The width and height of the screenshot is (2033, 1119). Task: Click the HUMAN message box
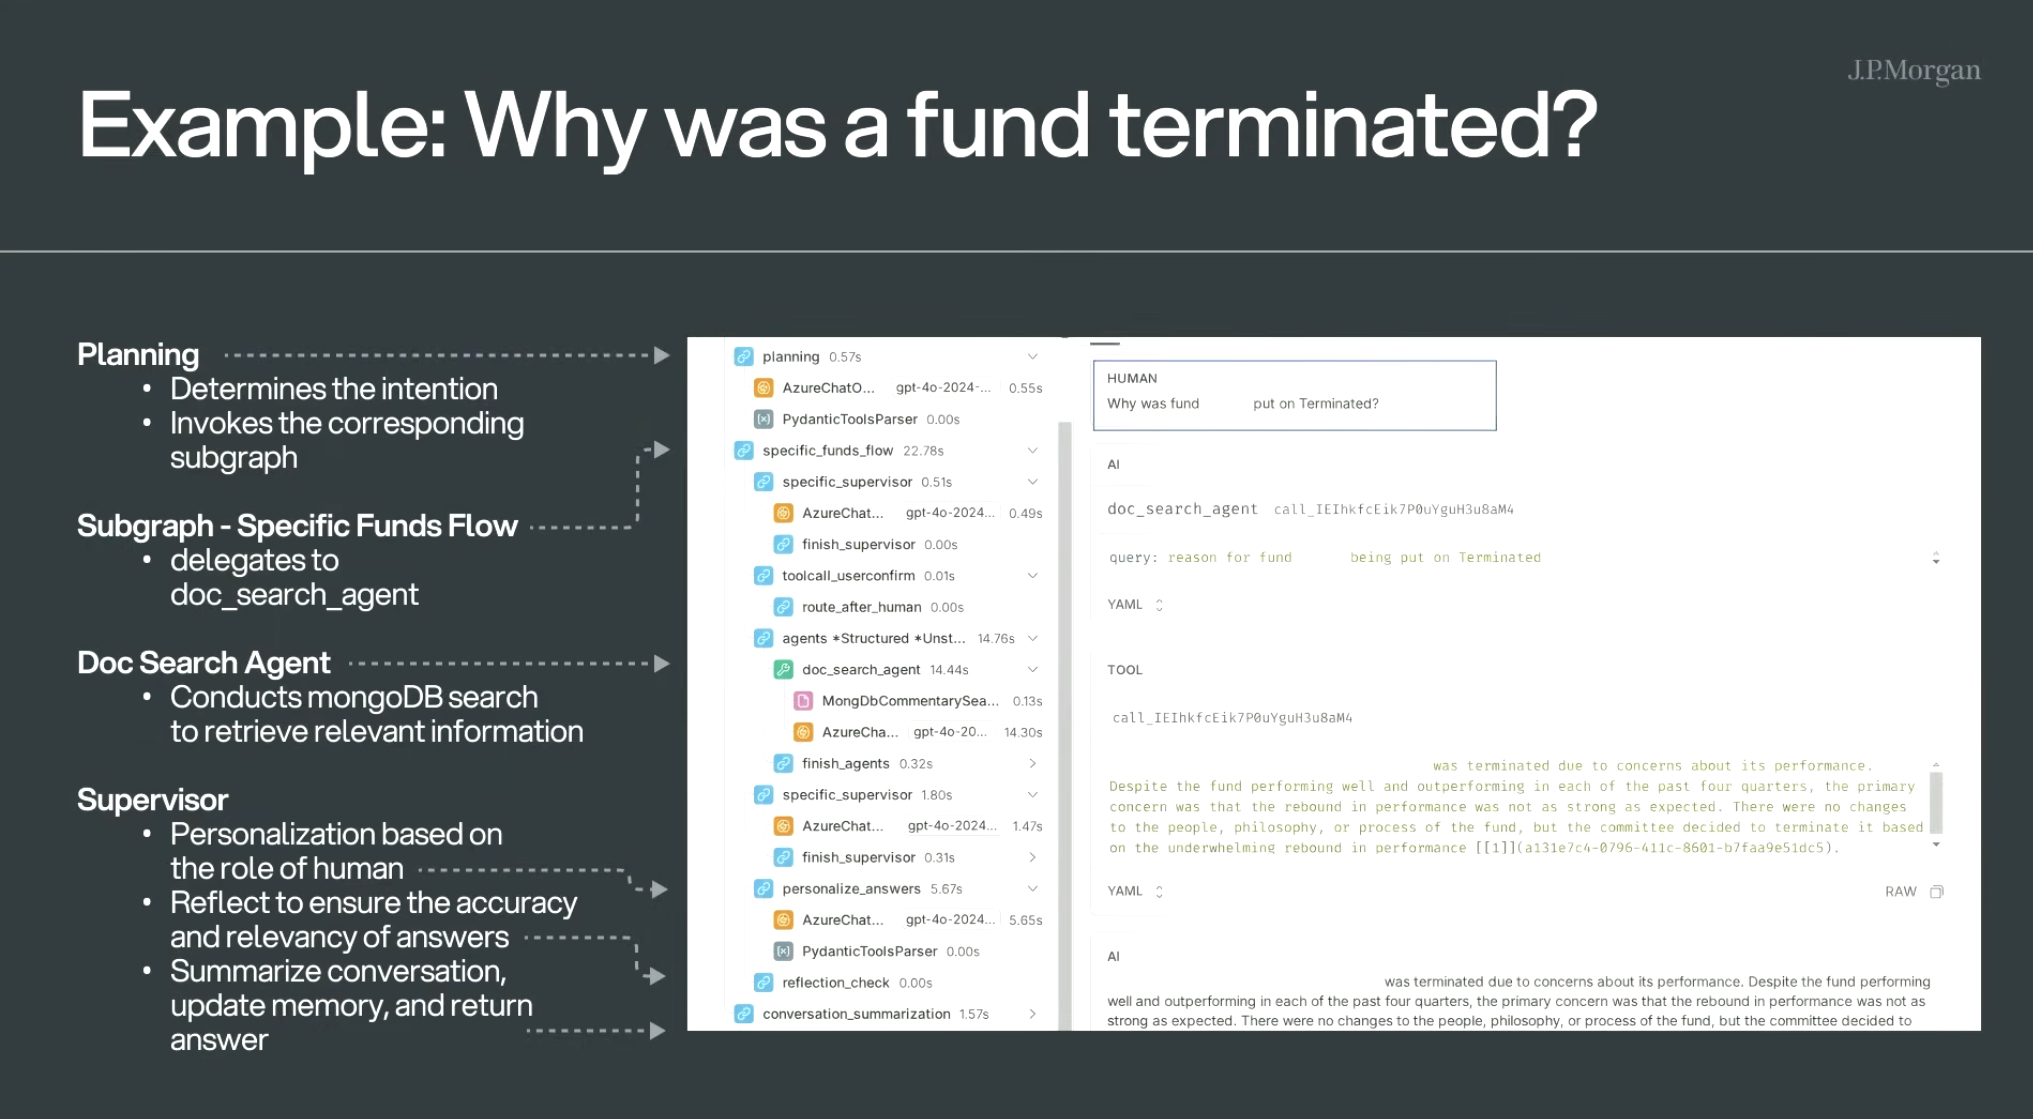[x=1295, y=396]
